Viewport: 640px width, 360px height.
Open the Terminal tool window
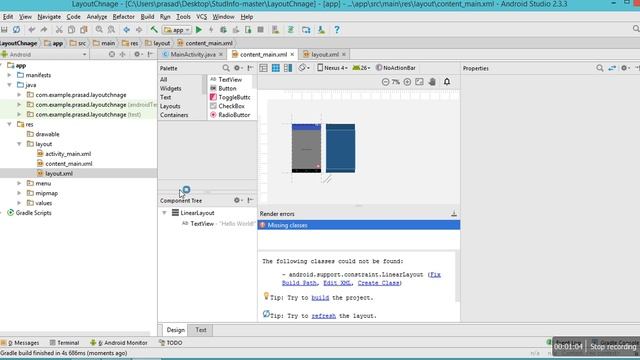64,343
